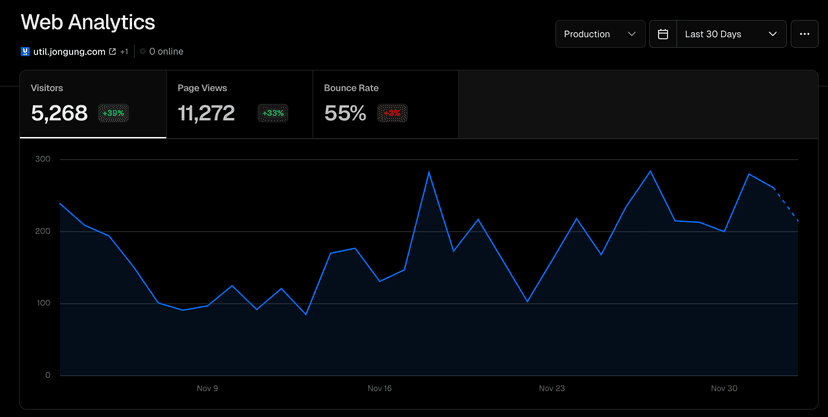Click the +33% page views change badge
This screenshot has width=828, height=417.
click(x=273, y=113)
